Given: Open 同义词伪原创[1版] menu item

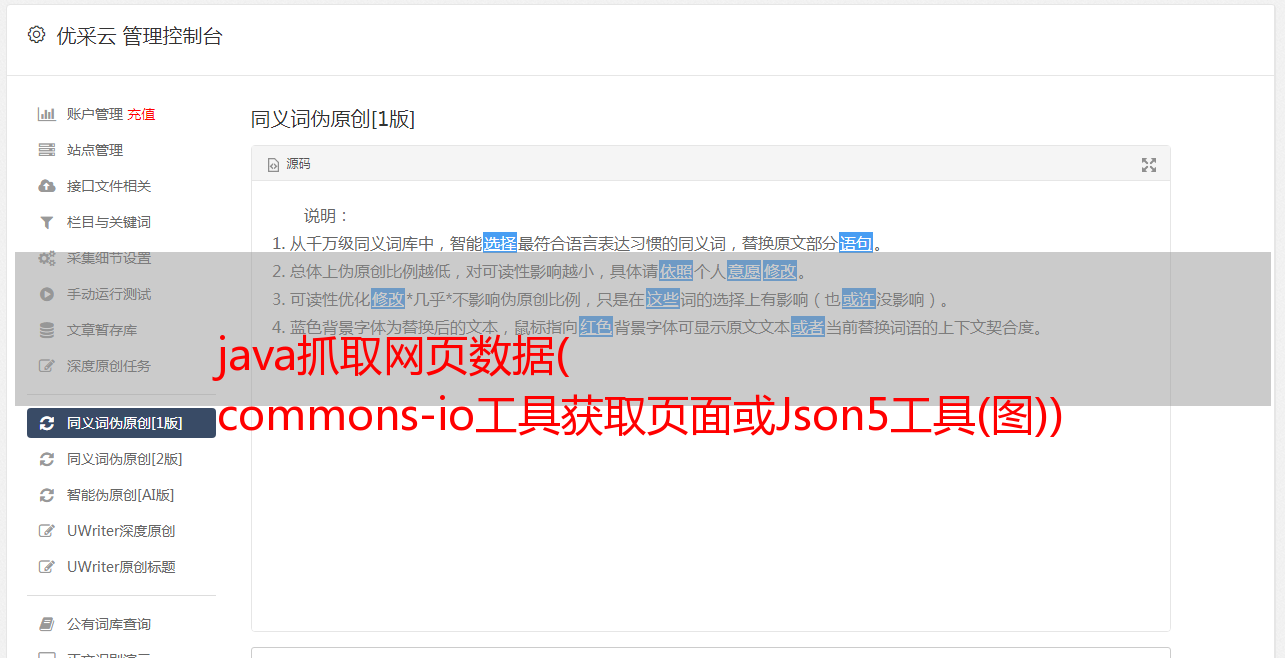Looking at the screenshot, I should 121,423.
